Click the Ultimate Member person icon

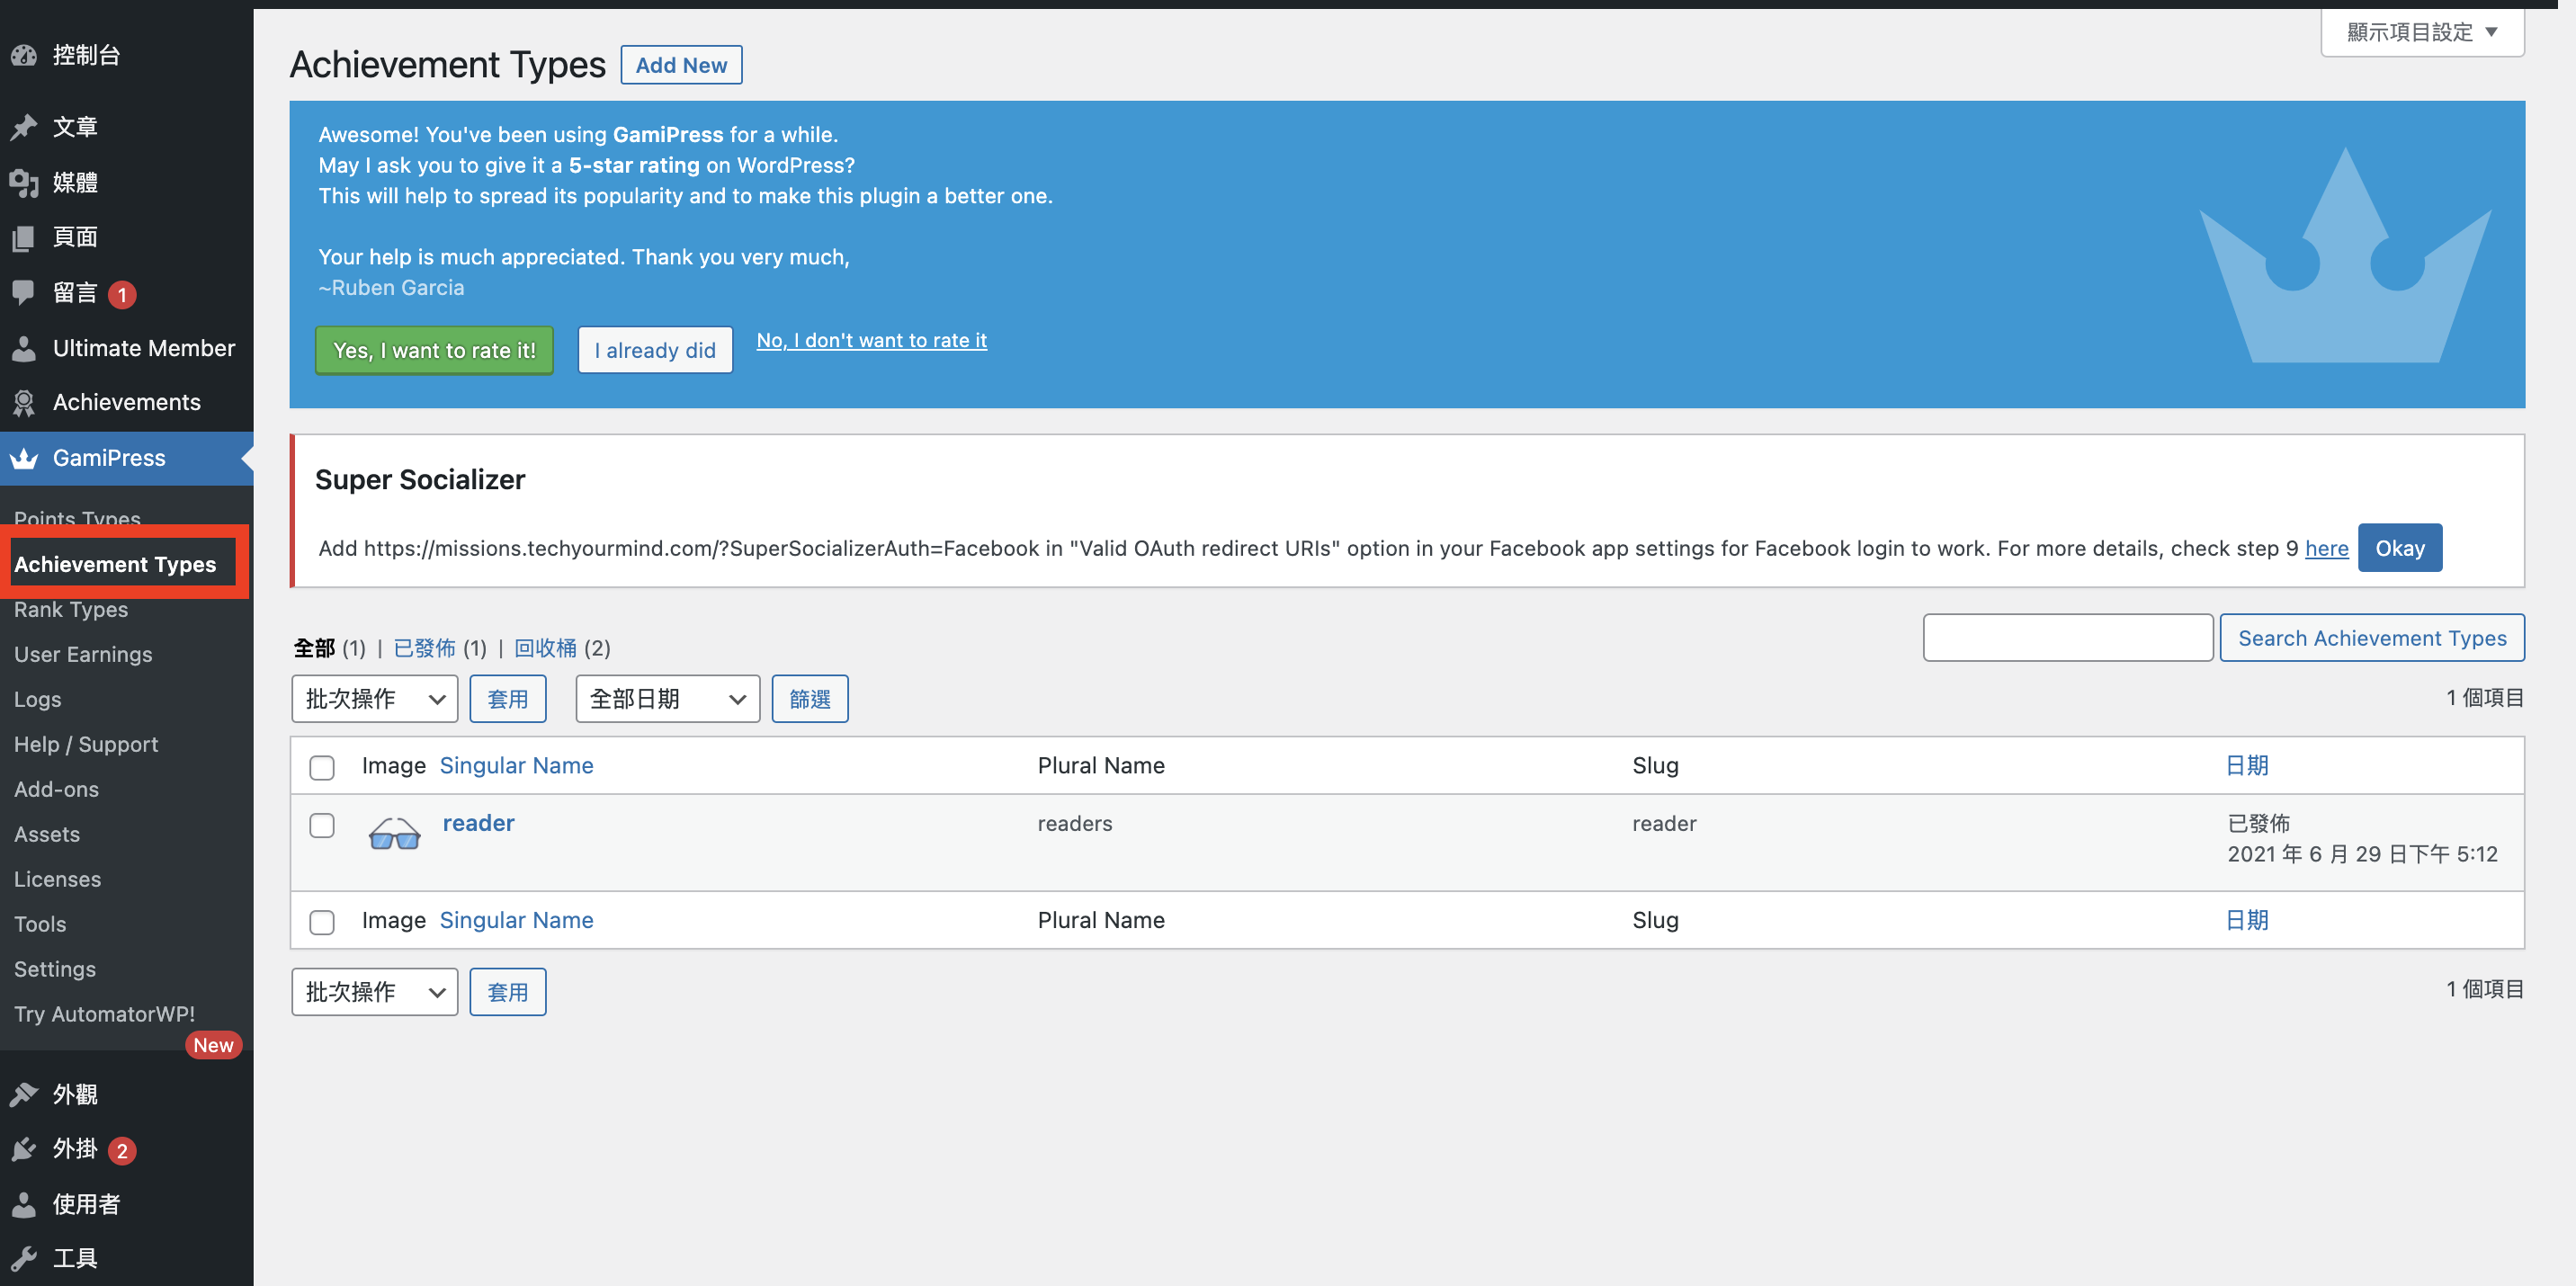(24, 348)
